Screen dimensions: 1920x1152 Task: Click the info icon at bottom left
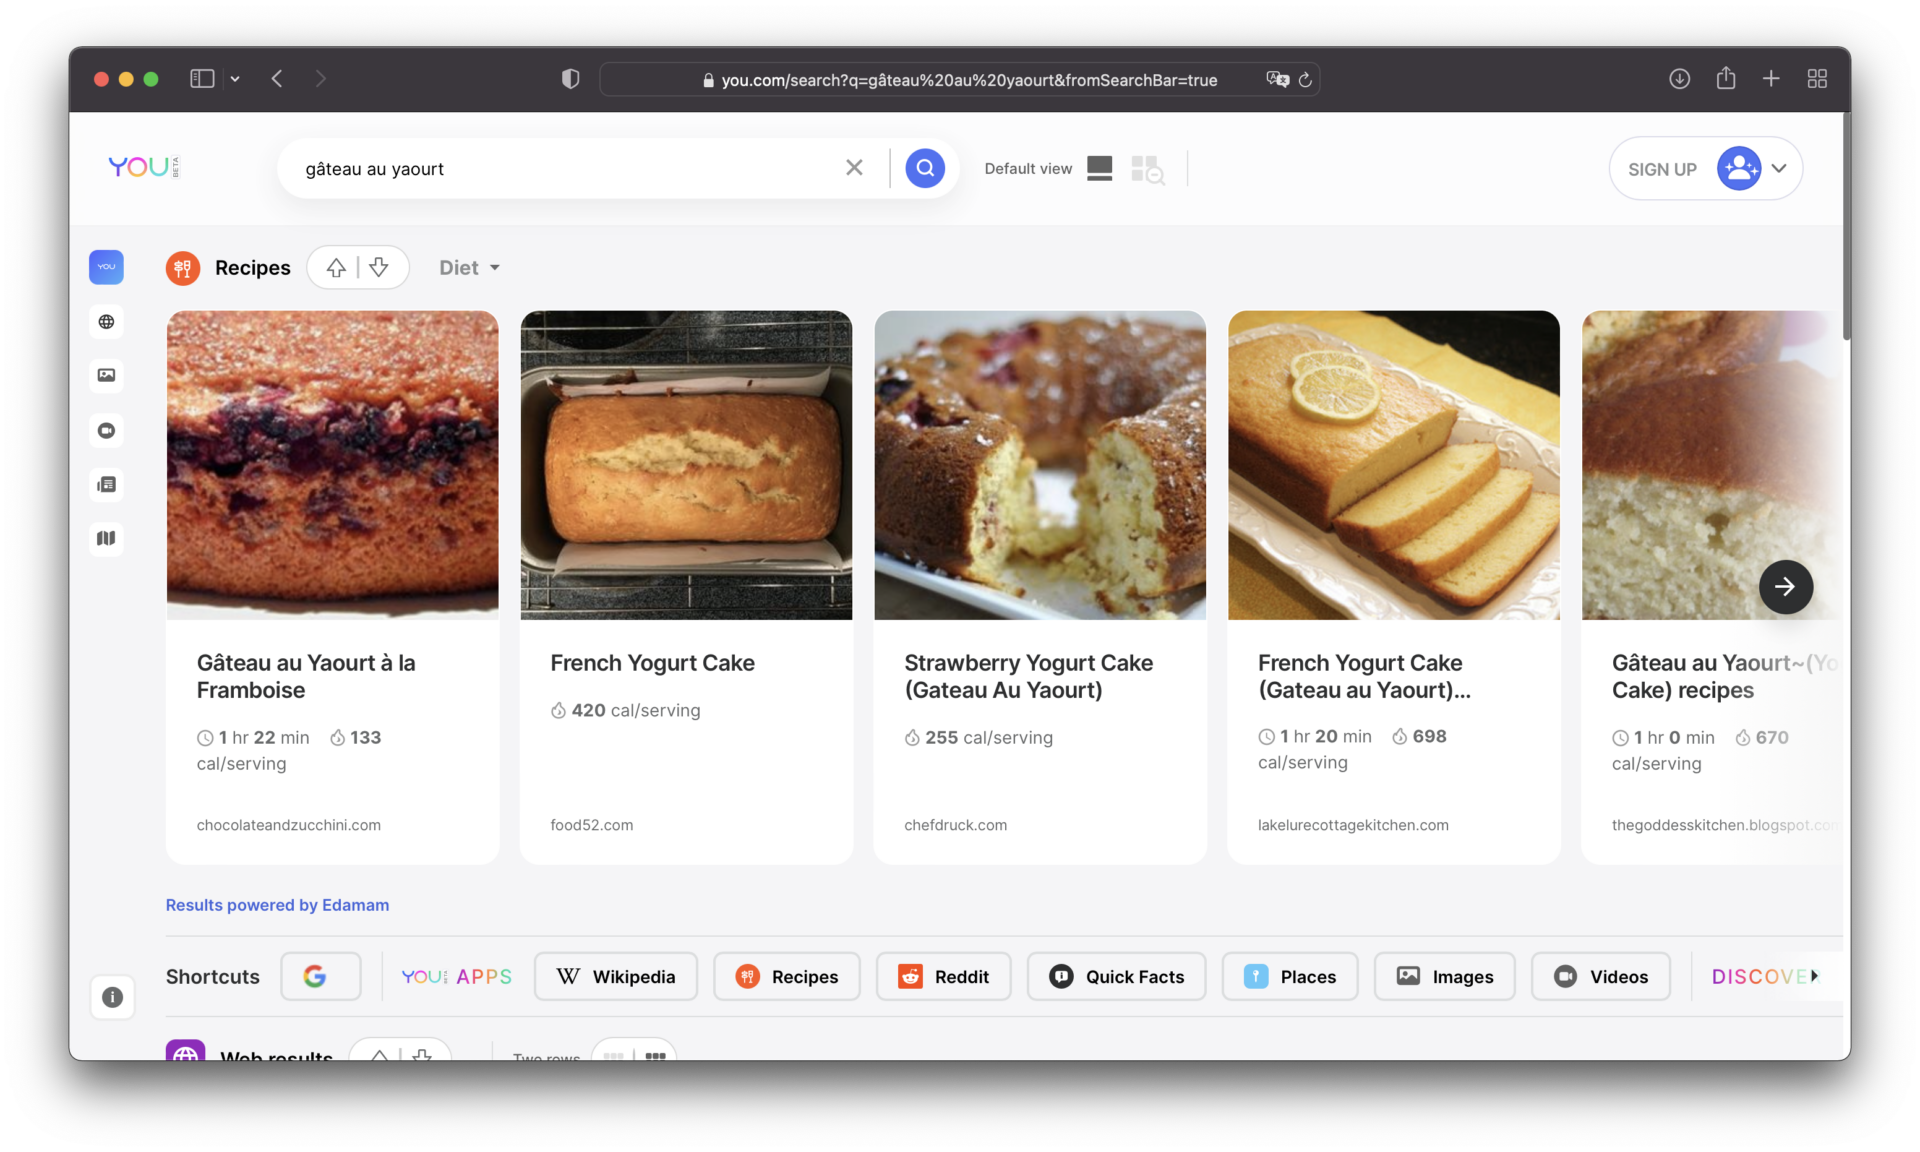[112, 997]
